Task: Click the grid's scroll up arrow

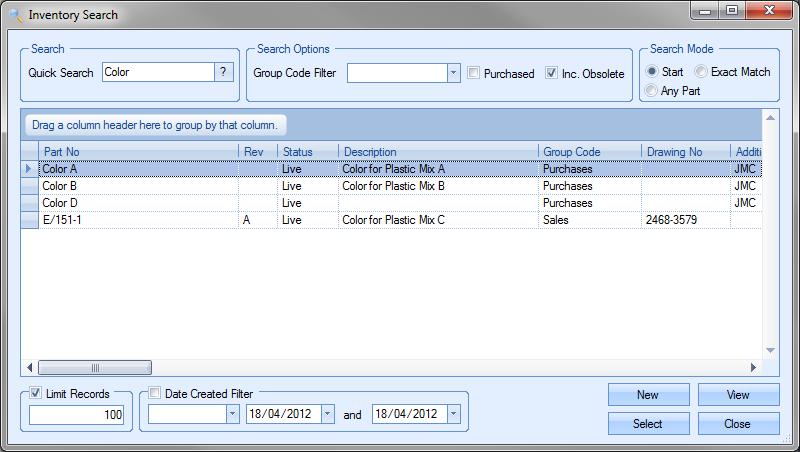Action: tap(770, 117)
